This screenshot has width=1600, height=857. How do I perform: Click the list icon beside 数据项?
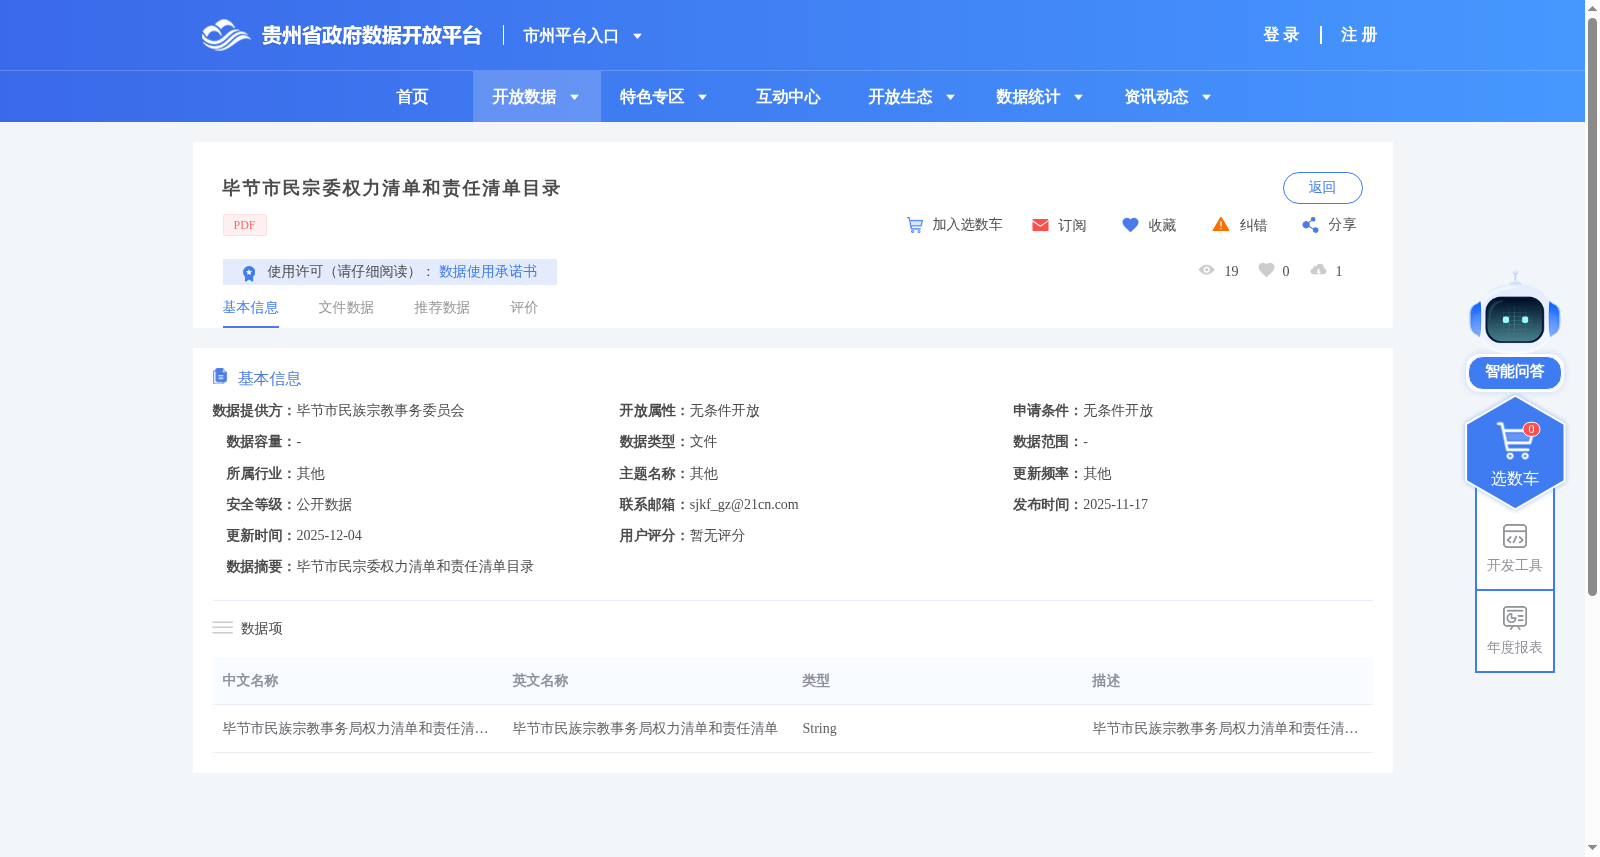tap(222, 628)
